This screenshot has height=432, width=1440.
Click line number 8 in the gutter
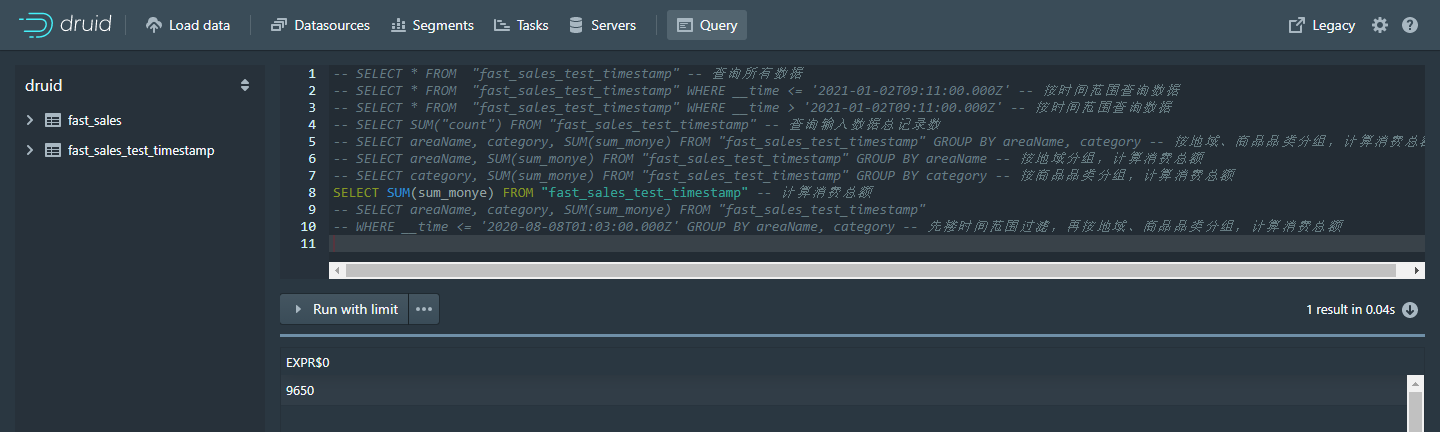point(312,192)
